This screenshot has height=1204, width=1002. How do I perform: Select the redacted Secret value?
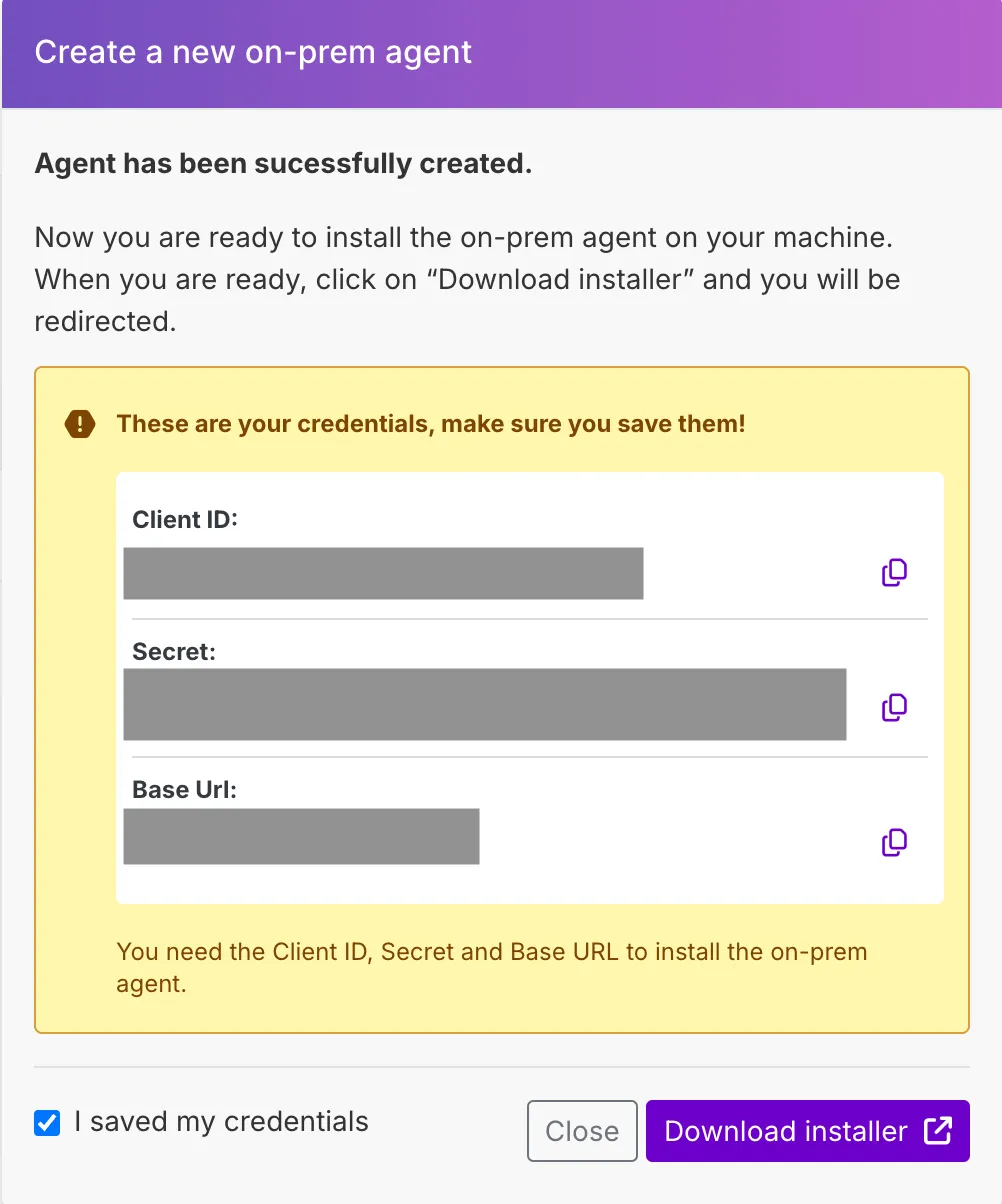click(485, 704)
